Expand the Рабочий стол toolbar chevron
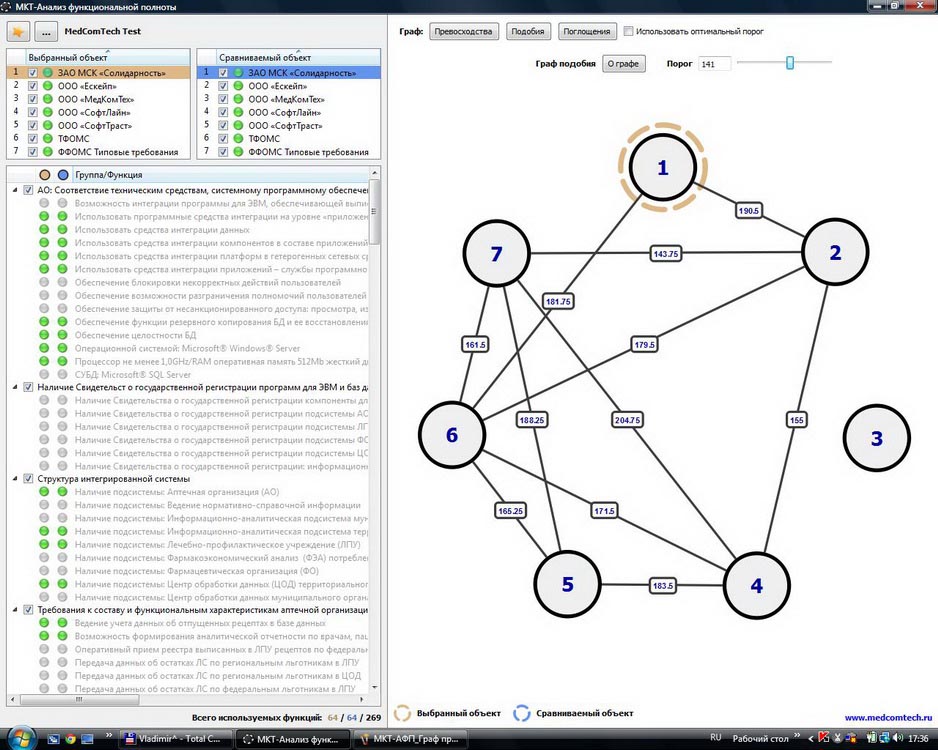 click(797, 735)
